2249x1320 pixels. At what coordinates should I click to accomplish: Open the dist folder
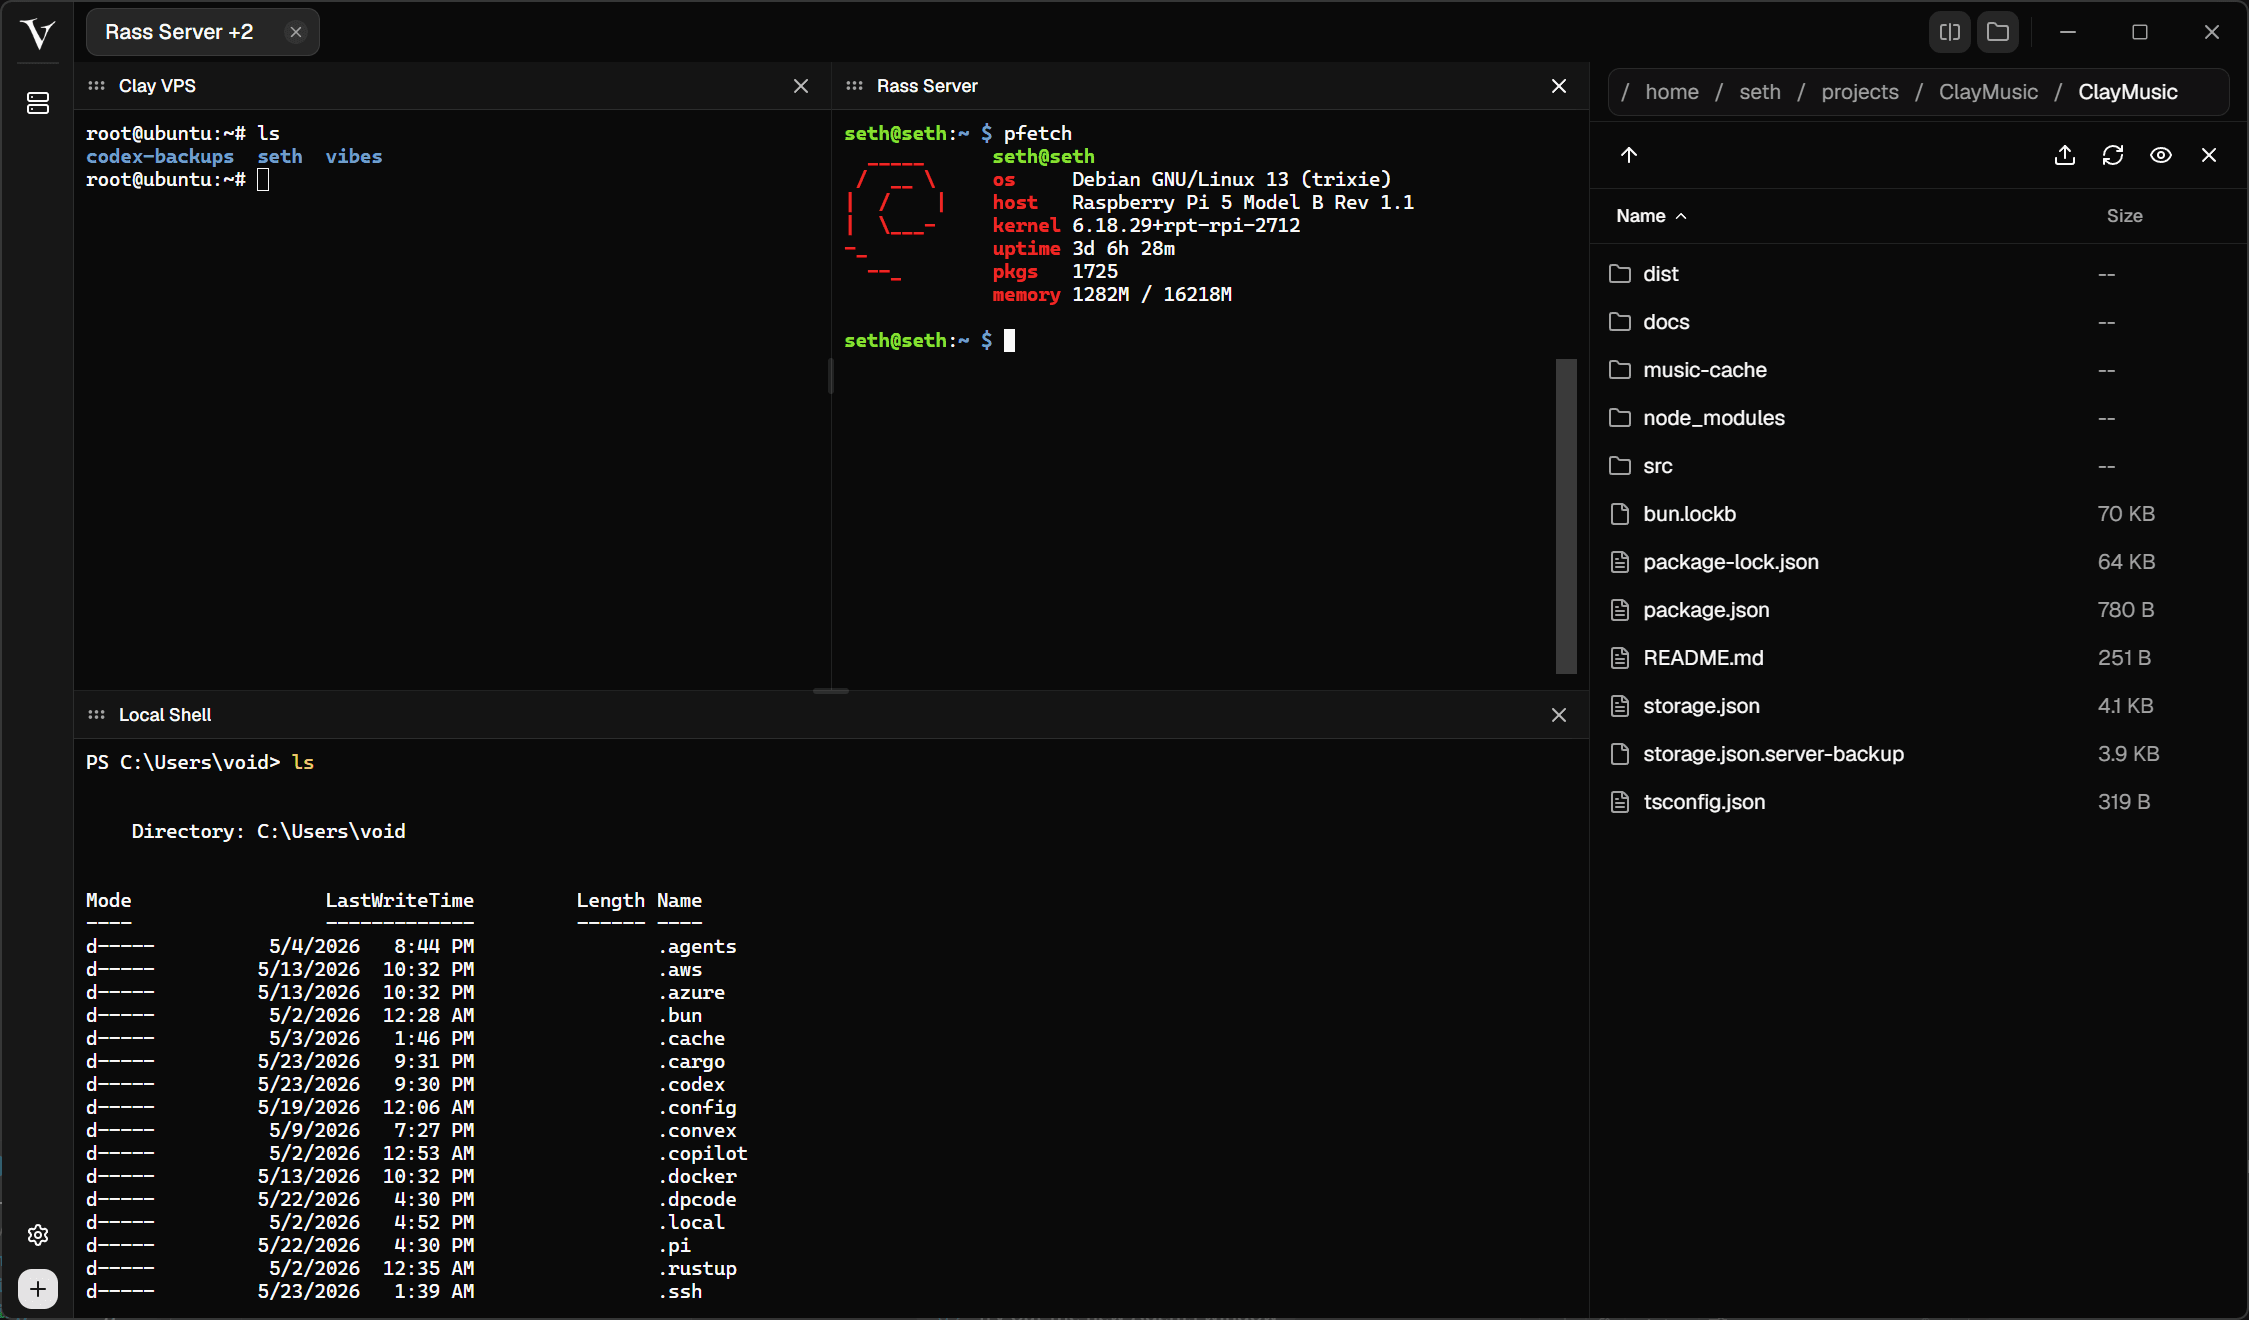tap(1919, 274)
